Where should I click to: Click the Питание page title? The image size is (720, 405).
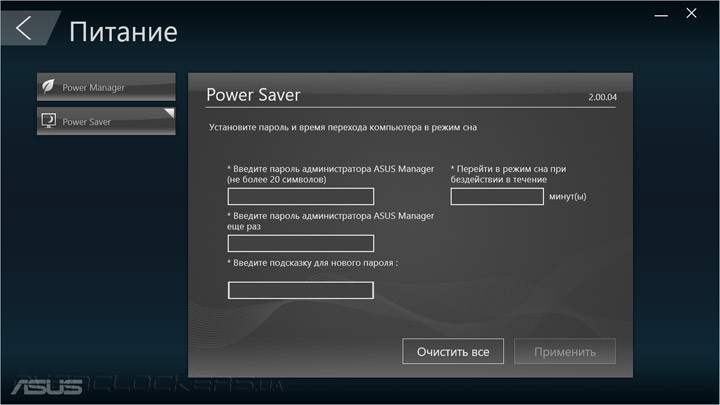(123, 32)
